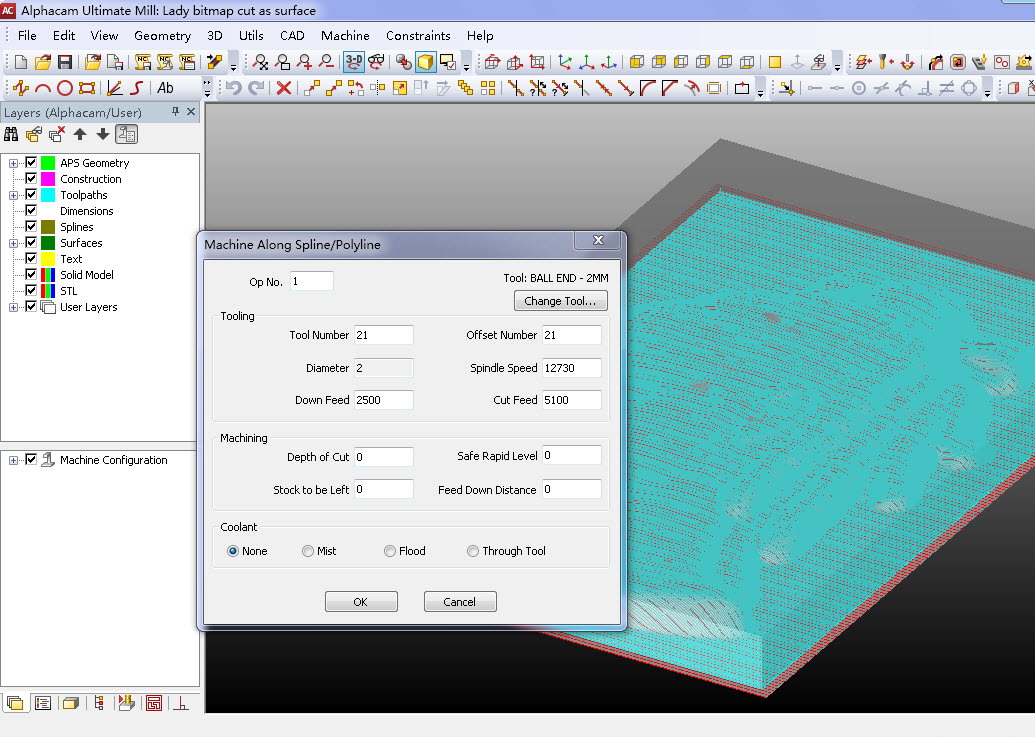Open geometry toolbar overflow chevron after Ab
The image size is (1035, 737).
pyautogui.click(x=207, y=88)
